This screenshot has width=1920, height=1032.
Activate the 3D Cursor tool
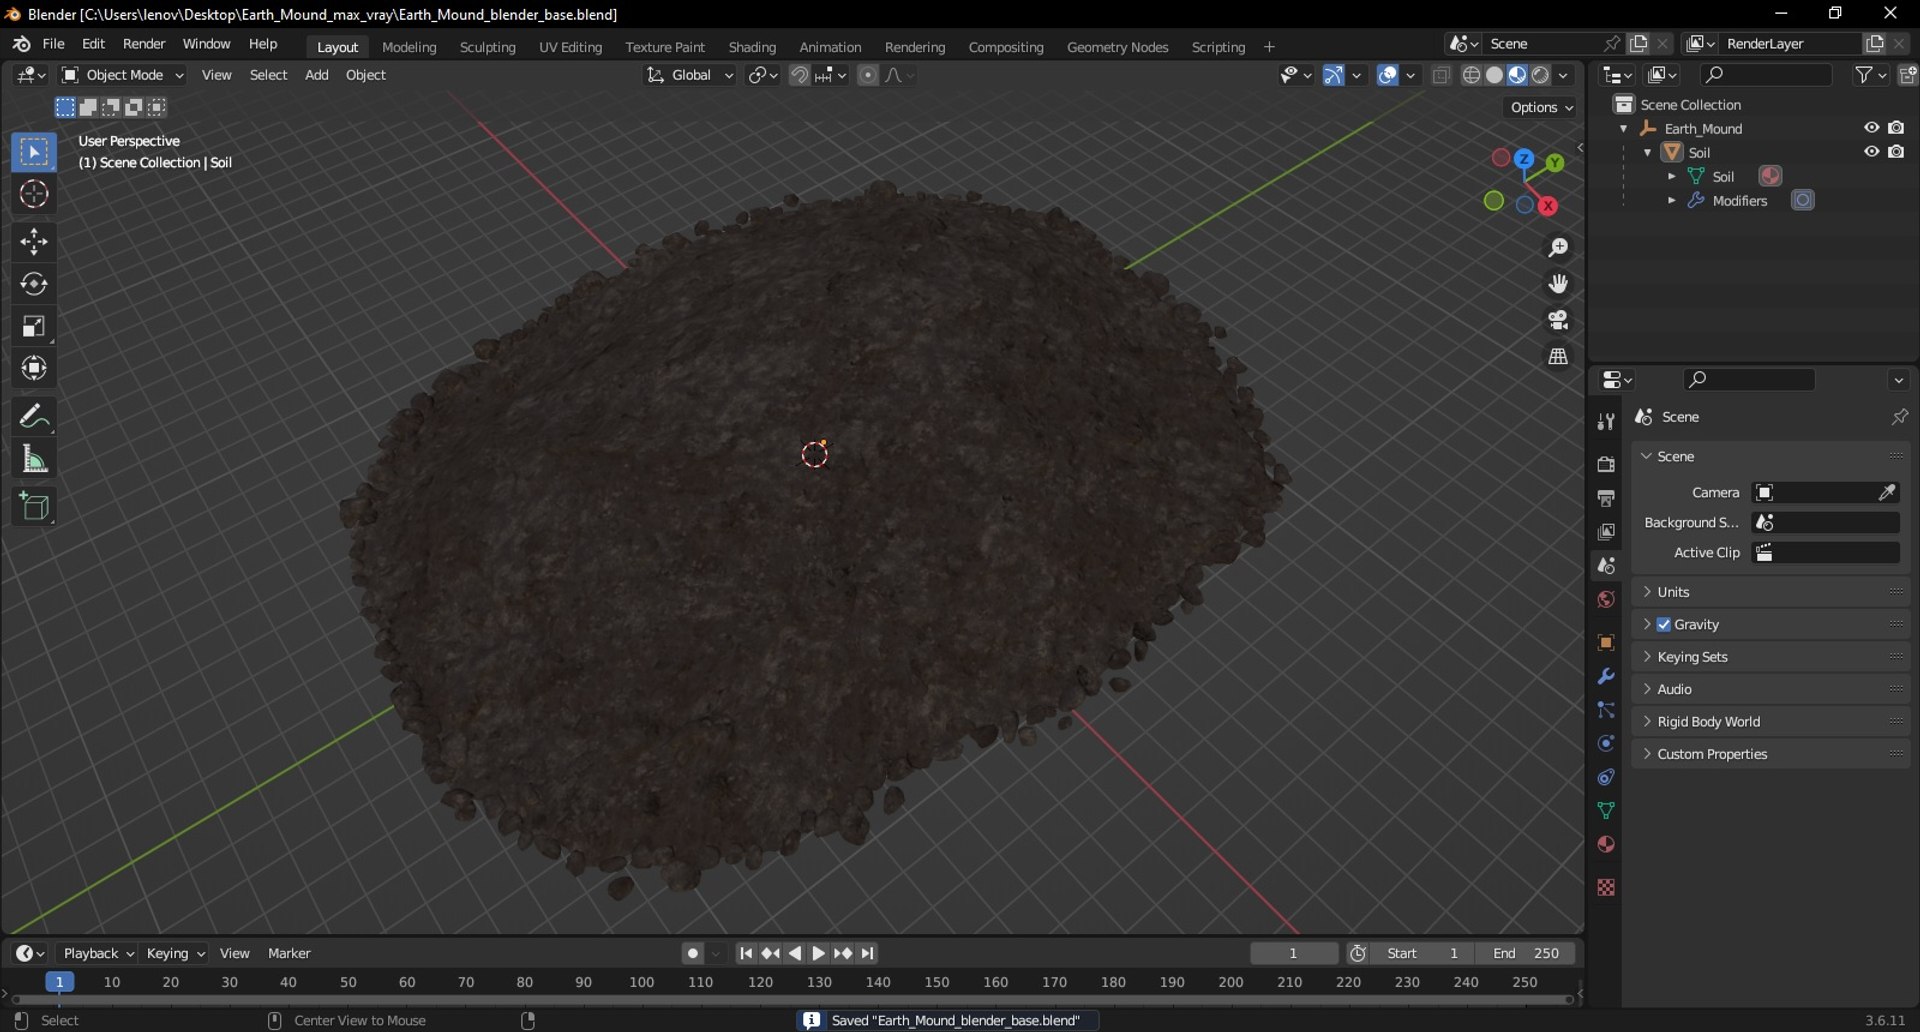point(34,194)
